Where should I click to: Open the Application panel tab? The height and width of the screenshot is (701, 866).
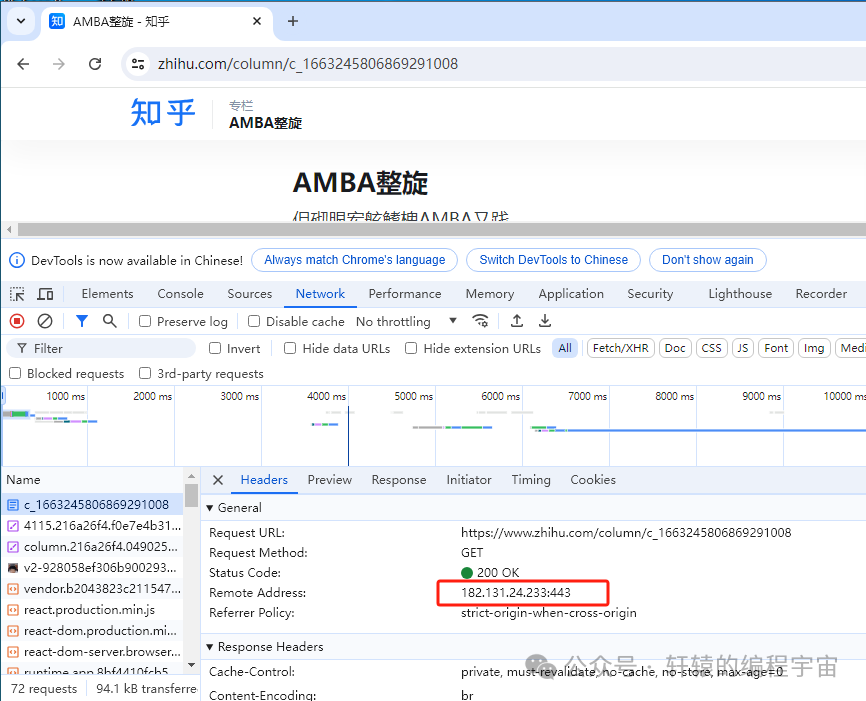571,294
